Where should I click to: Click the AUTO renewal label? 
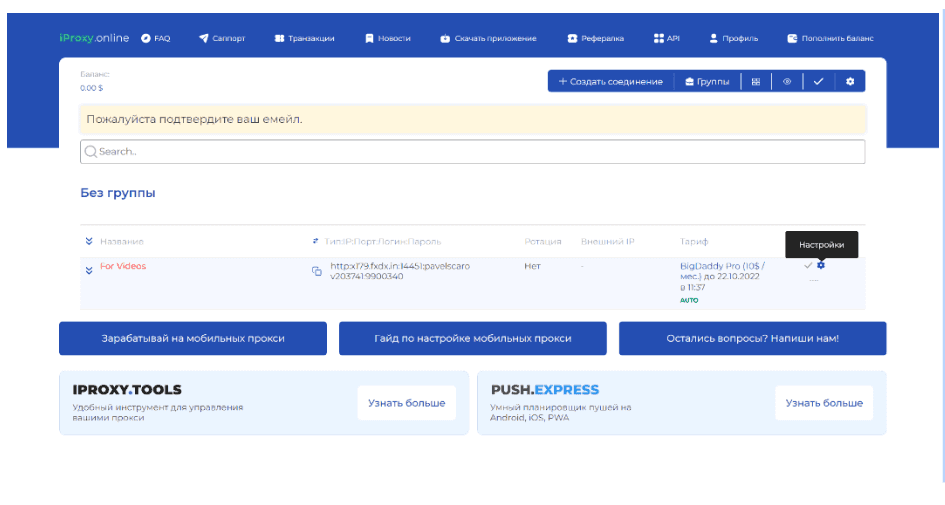(x=689, y=300)
